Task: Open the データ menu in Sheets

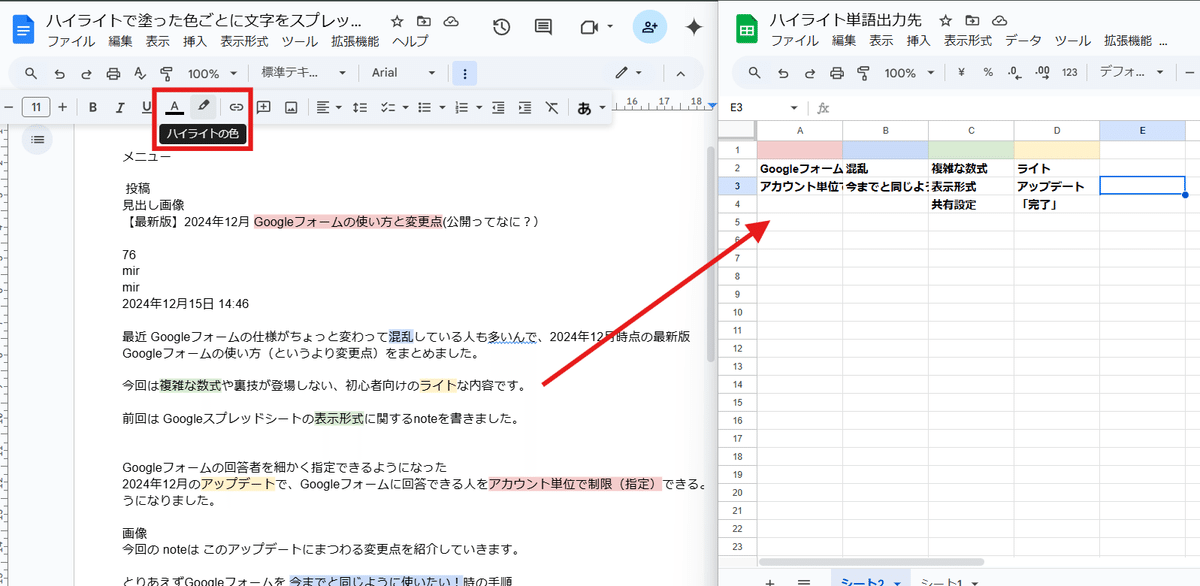Action: coord(1022,41)
